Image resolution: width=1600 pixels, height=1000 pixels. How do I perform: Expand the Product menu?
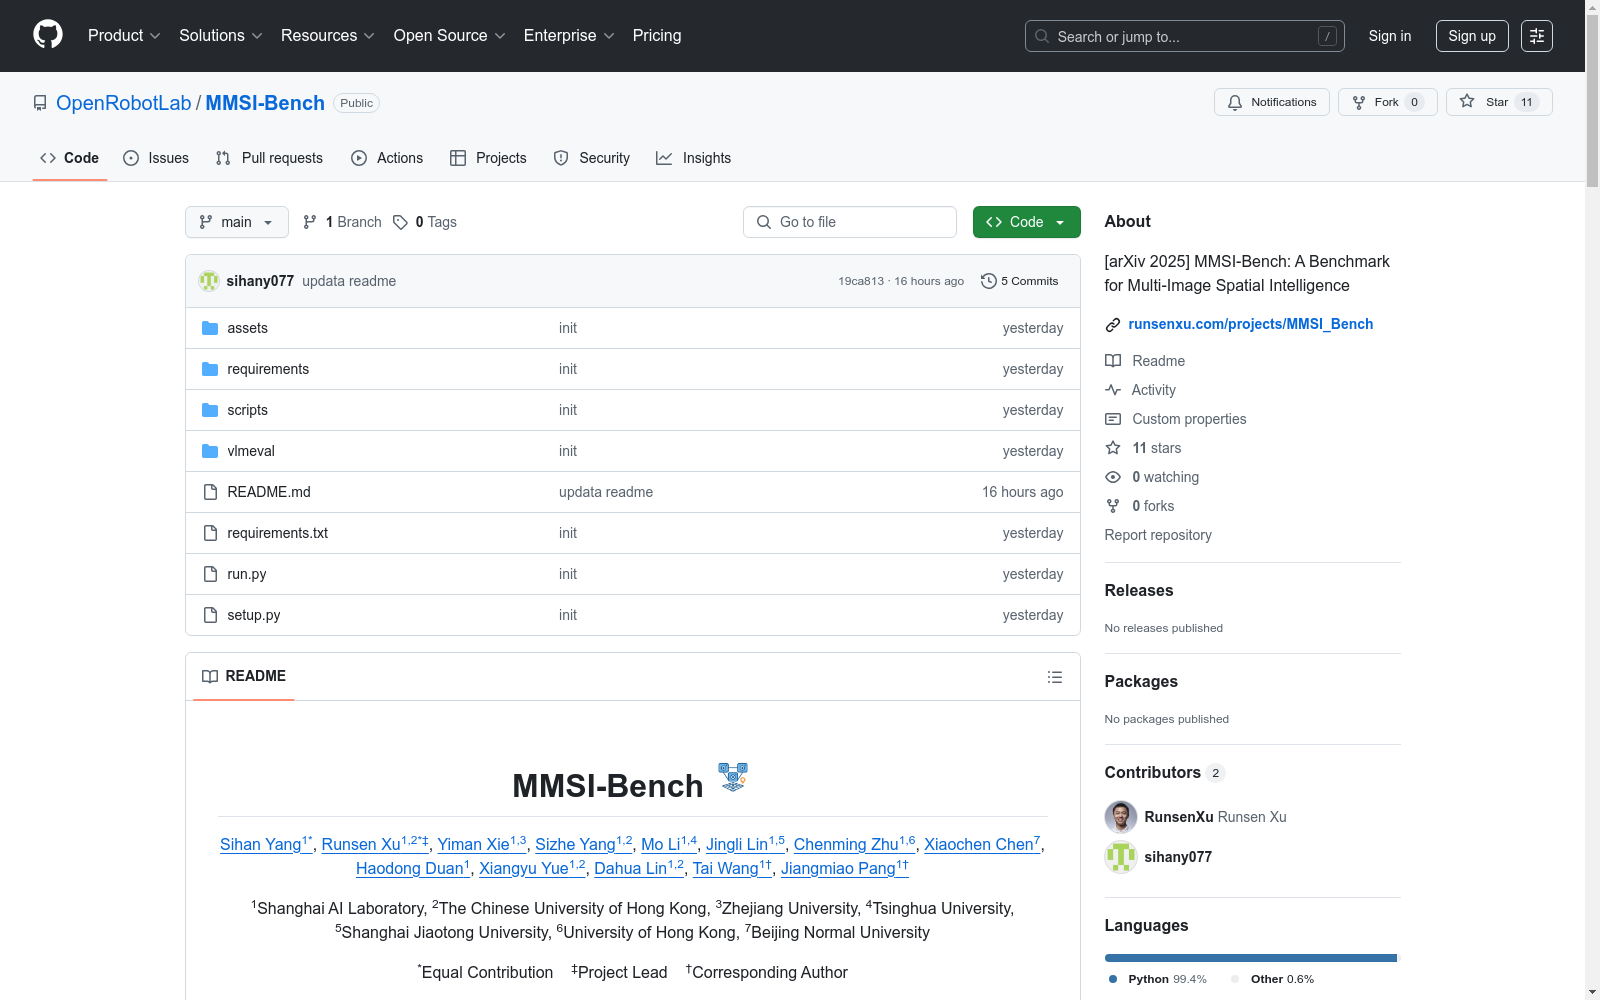[x=124, y=36]
